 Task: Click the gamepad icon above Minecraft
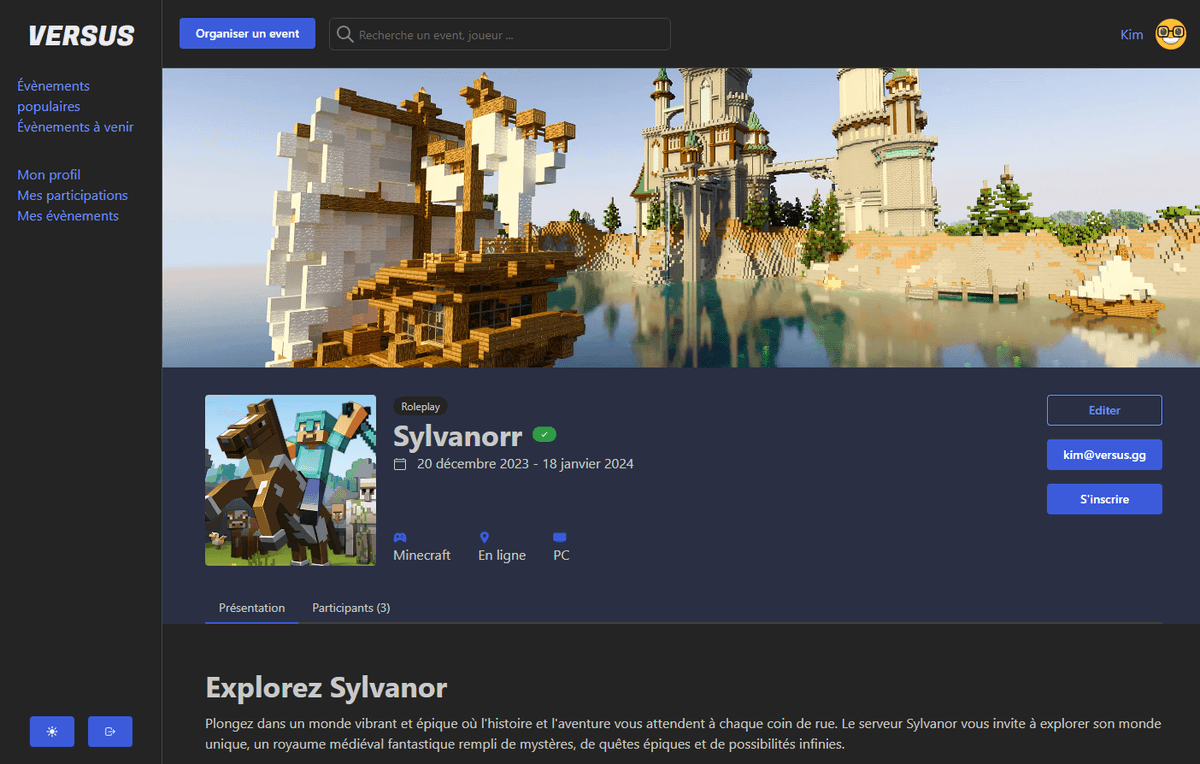point(400,538)
